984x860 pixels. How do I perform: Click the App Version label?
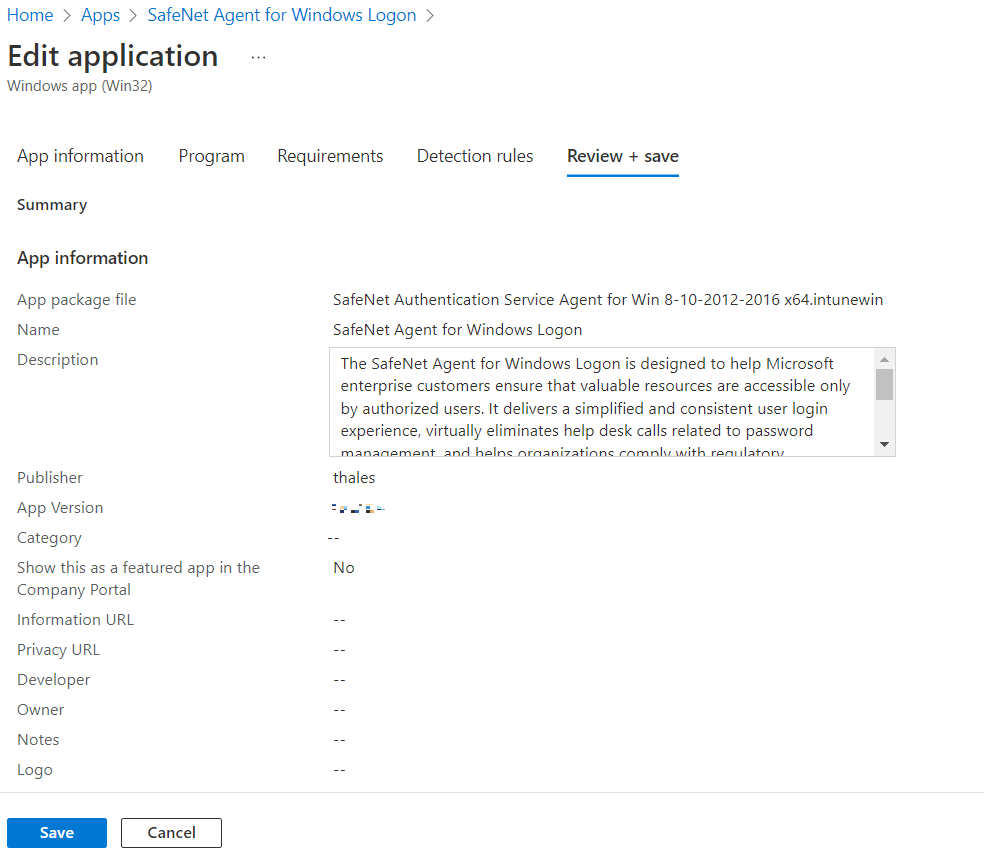click(x=60, y=508)
